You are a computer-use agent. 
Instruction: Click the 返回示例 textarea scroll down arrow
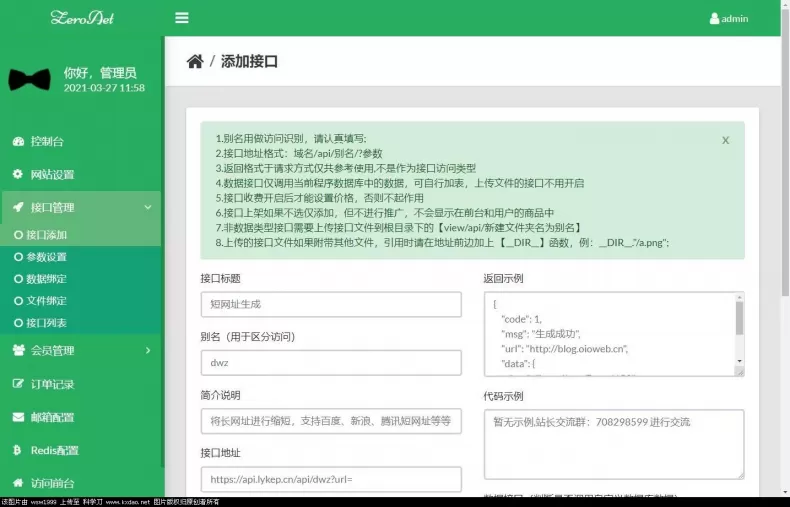(740, 361)
